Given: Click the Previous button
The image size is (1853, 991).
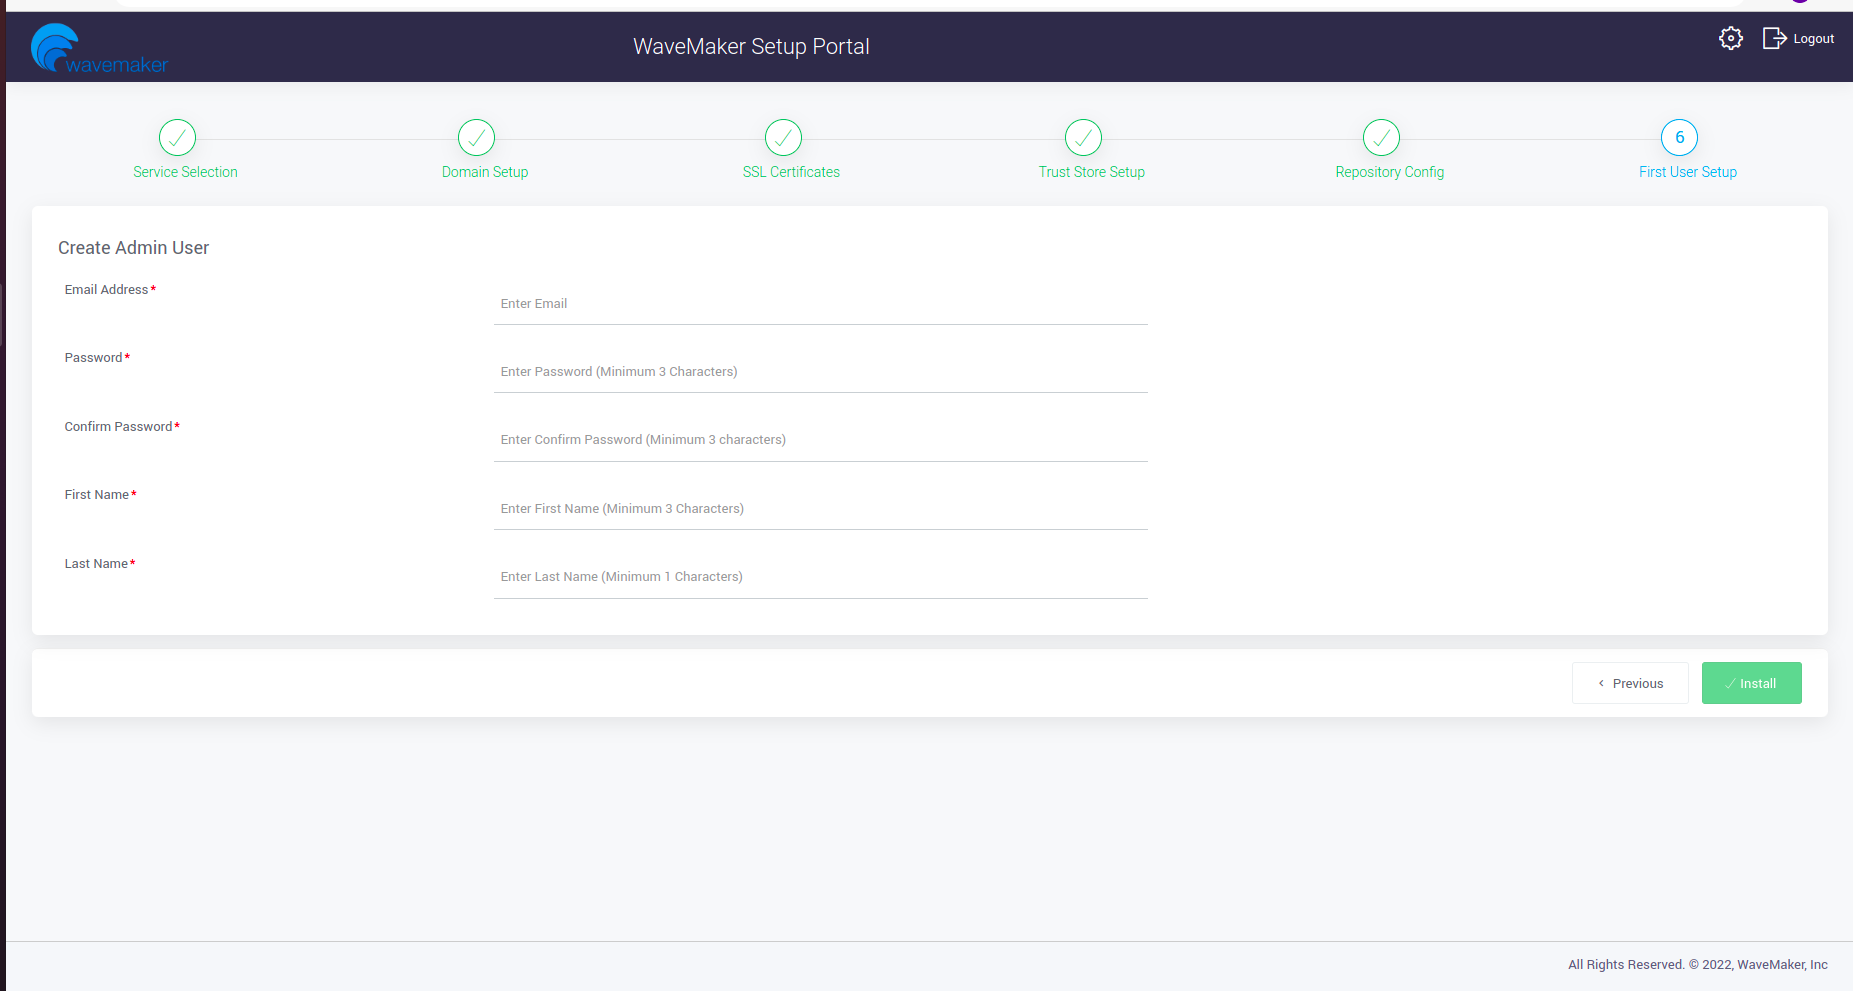Looking at the screenshot, I should (x=1630, y=683).
